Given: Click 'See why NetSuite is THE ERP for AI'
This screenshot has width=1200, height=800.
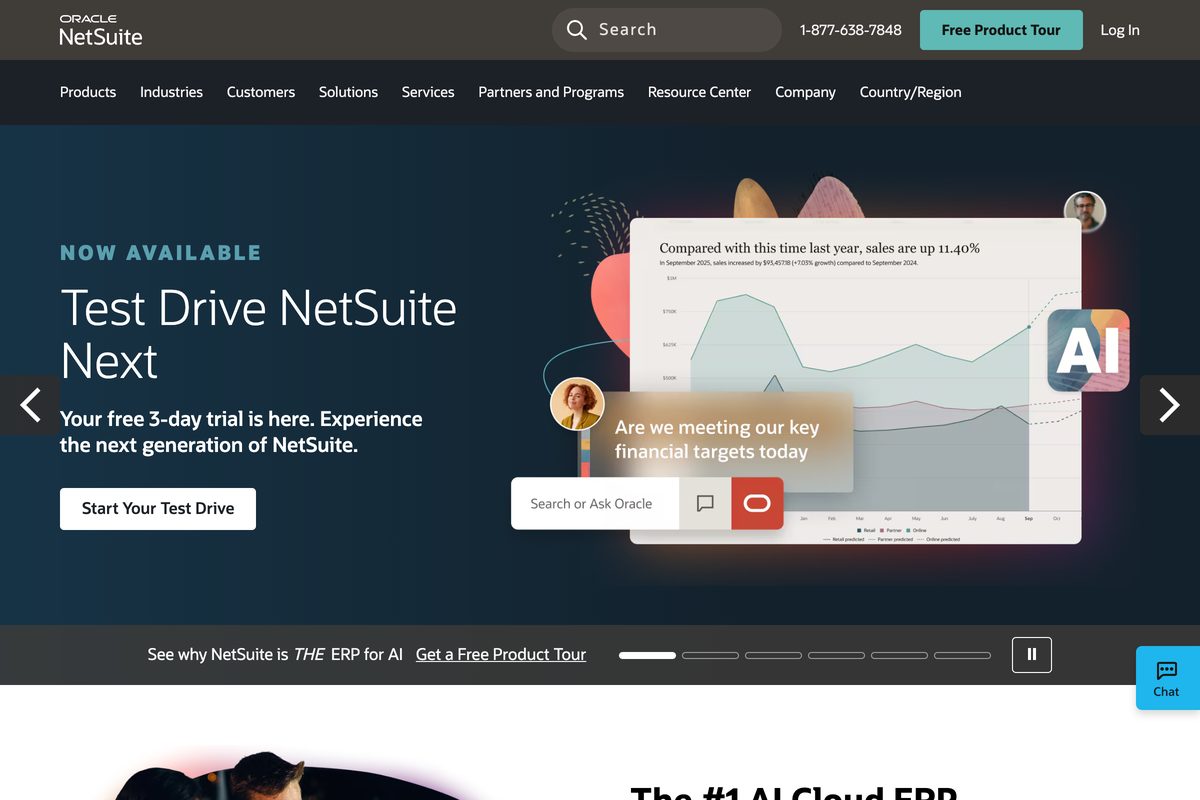Looking at the screenshot, I should [275, 654].
